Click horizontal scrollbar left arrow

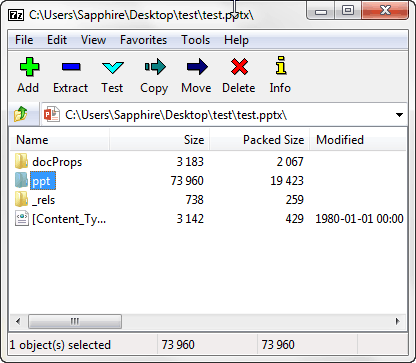tap(18, 321)
